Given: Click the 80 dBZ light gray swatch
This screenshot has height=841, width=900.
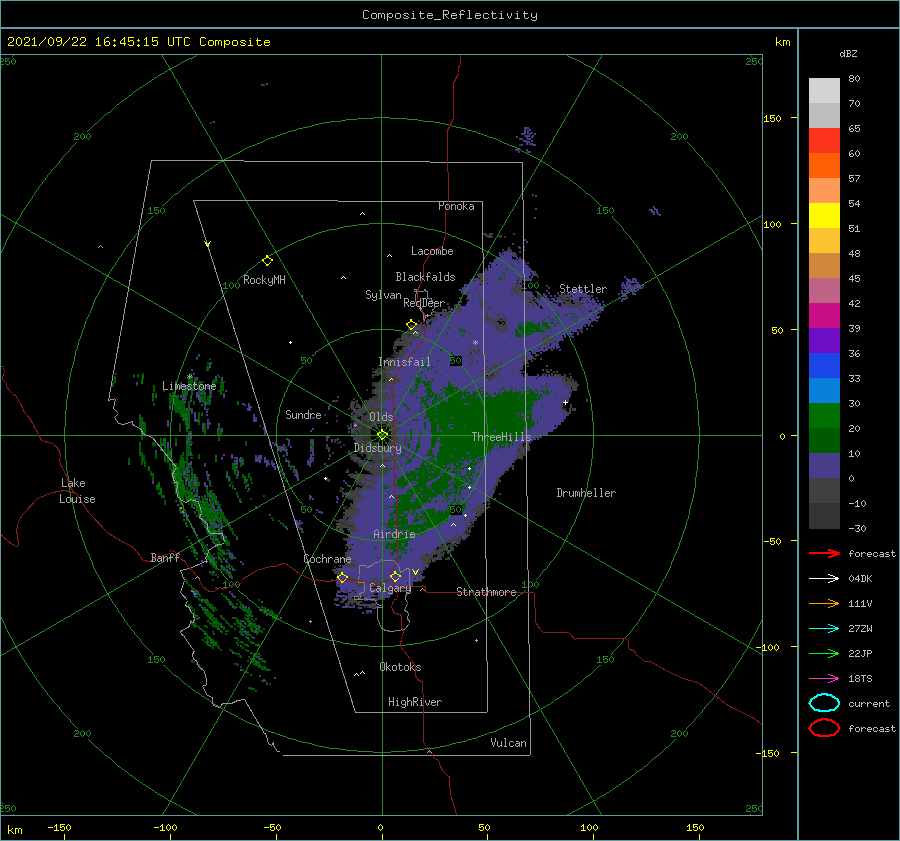Looking at the screenshot, I should tap(824, 91).
